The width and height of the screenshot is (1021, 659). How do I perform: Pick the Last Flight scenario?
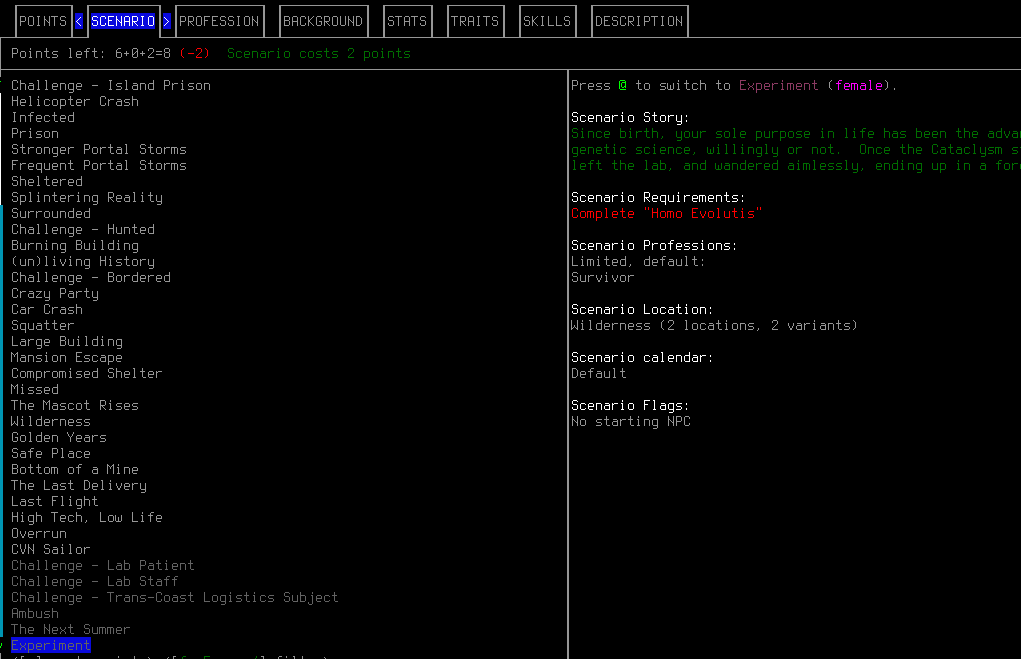click(x=55, y=501)
